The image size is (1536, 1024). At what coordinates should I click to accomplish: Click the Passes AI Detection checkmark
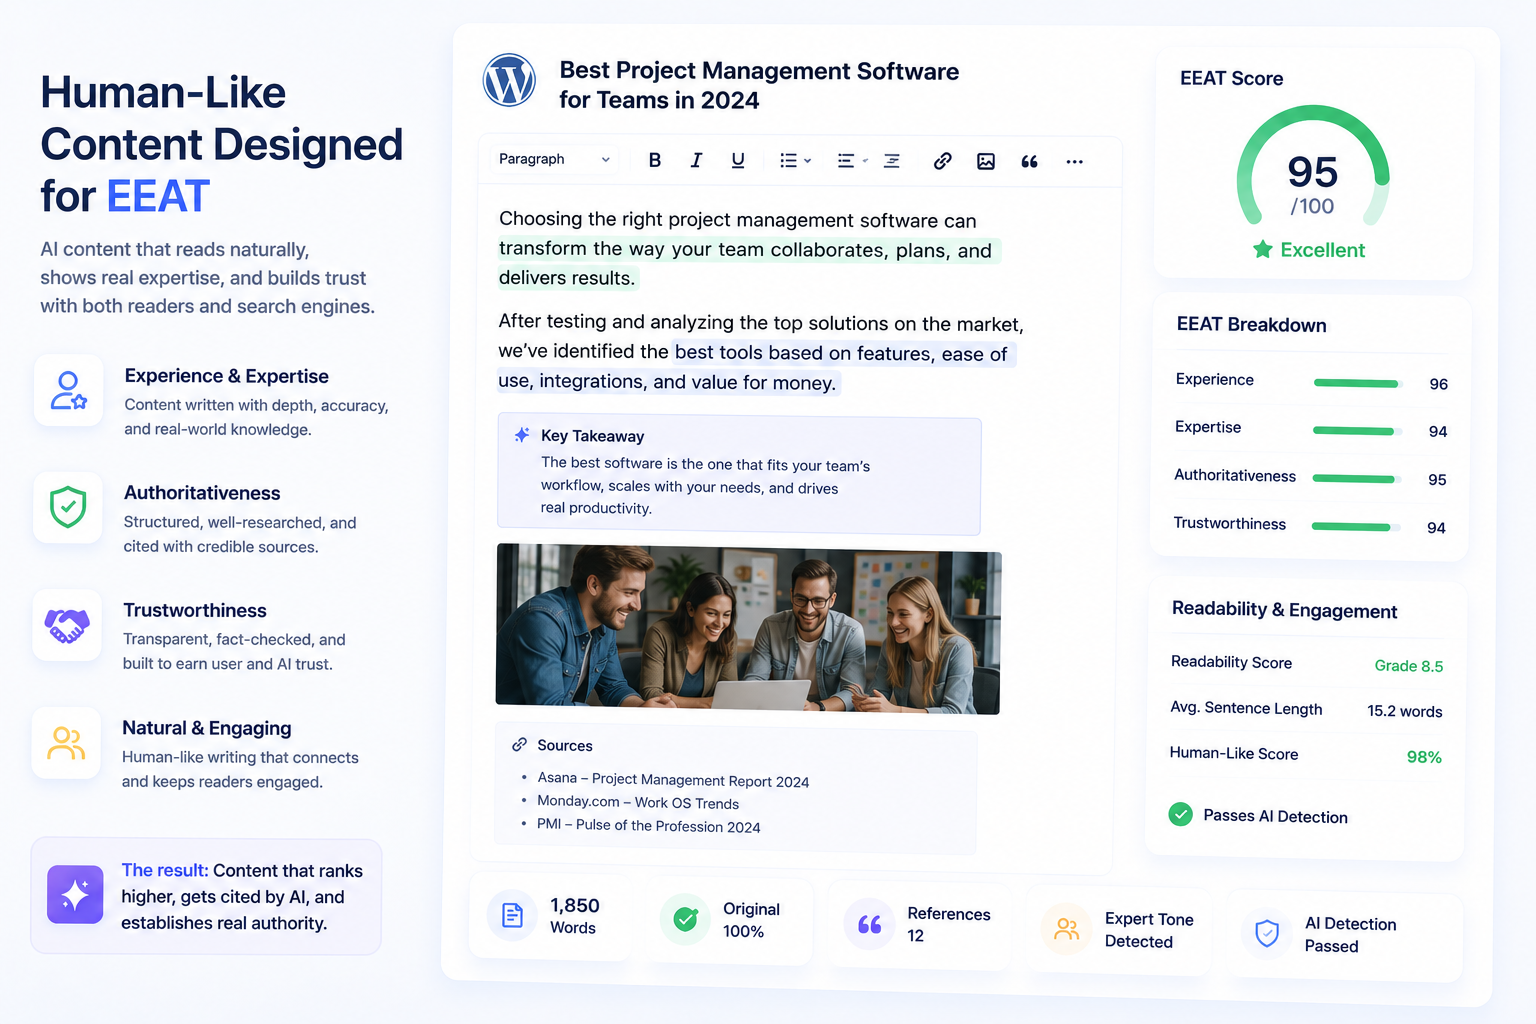click(1181, 814)
